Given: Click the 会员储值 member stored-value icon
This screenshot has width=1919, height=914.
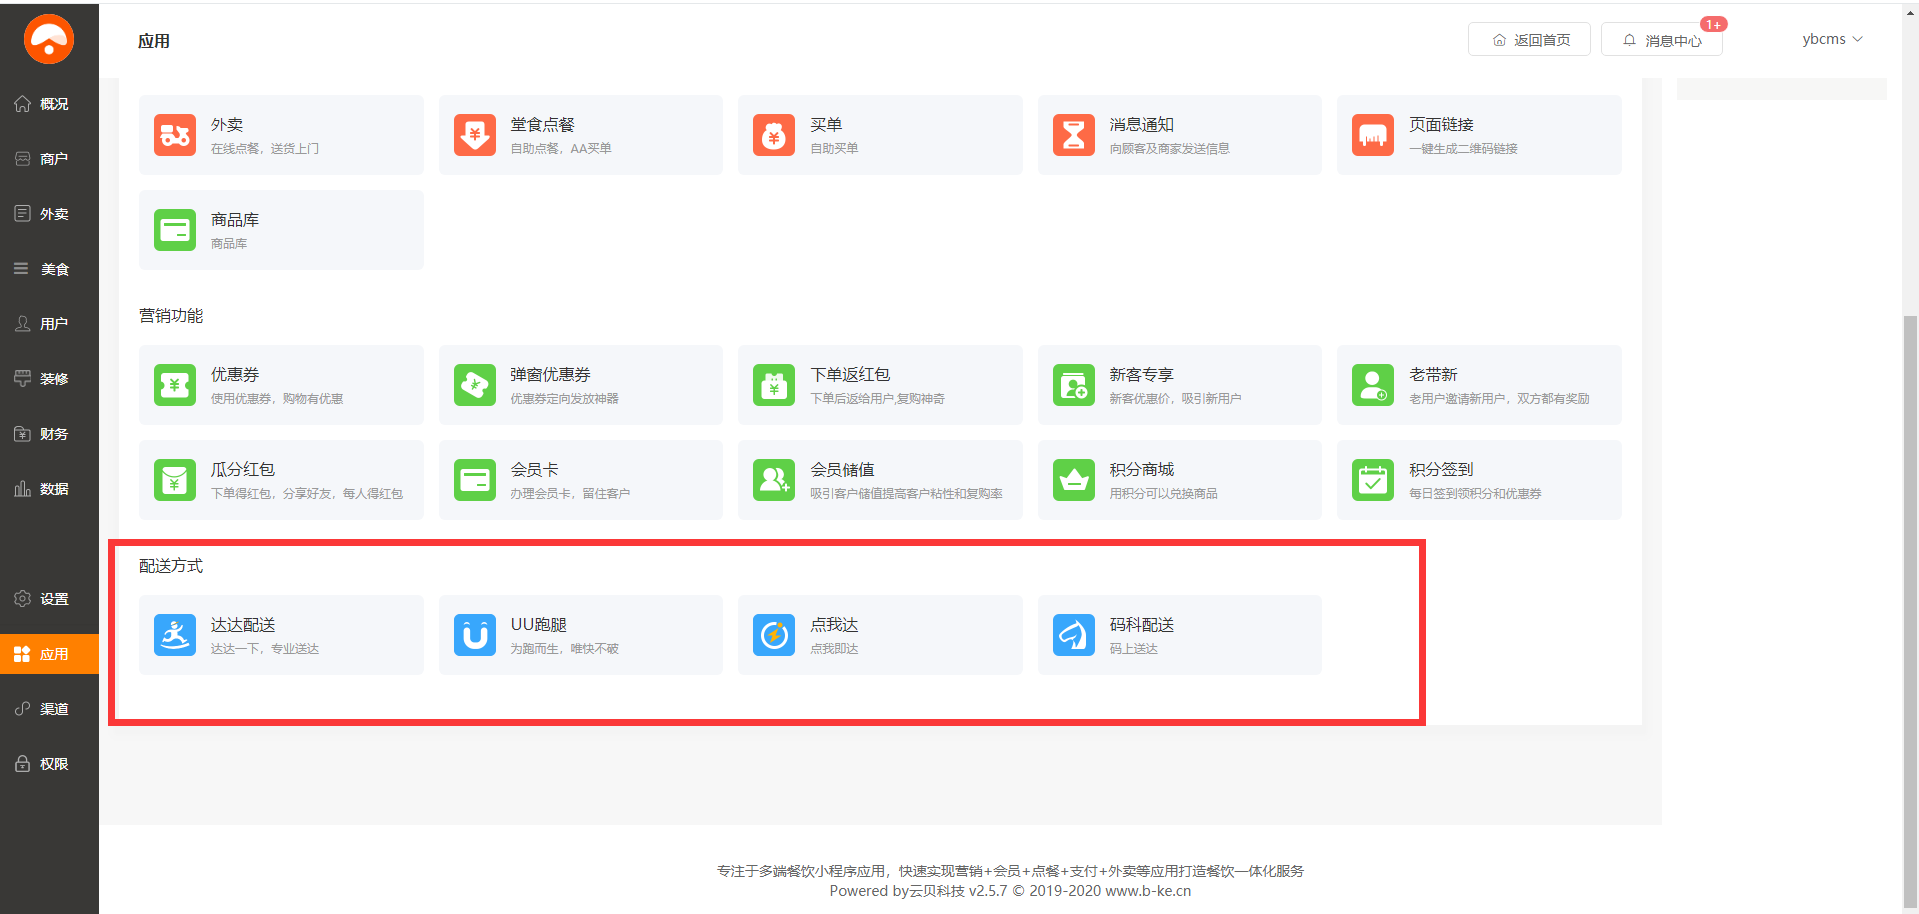Looking at the screenshot, I should [774, 480].
